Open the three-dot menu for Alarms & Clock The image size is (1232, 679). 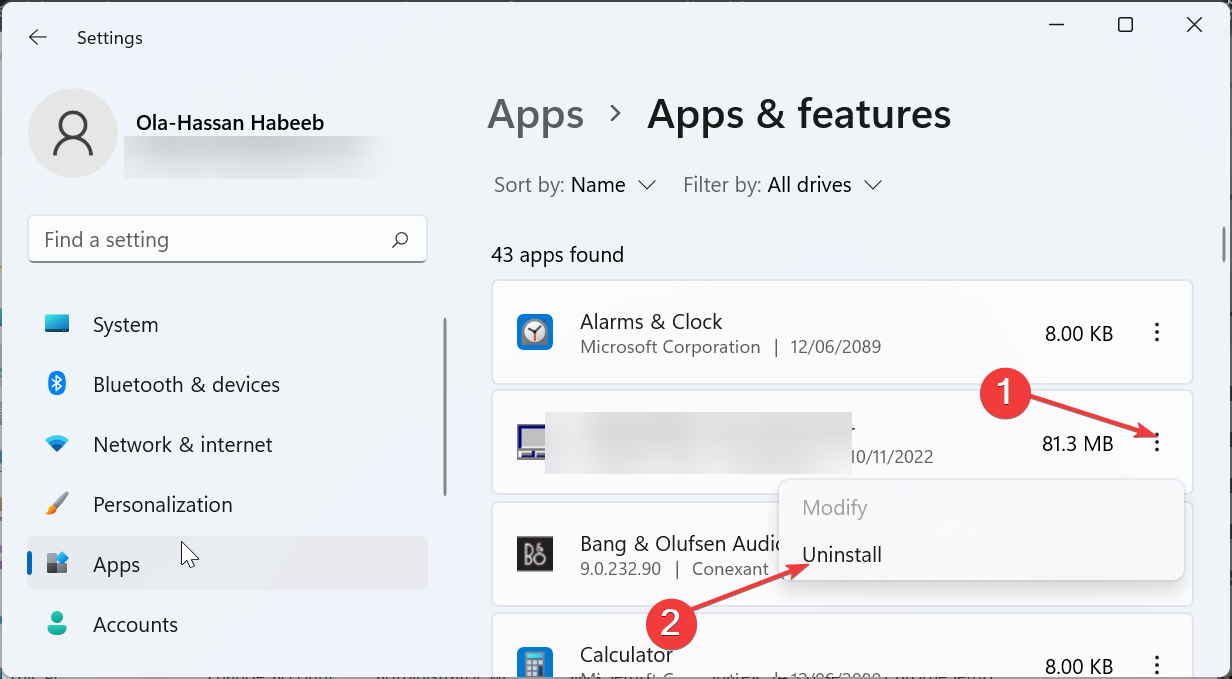(x=1157, y=332)
